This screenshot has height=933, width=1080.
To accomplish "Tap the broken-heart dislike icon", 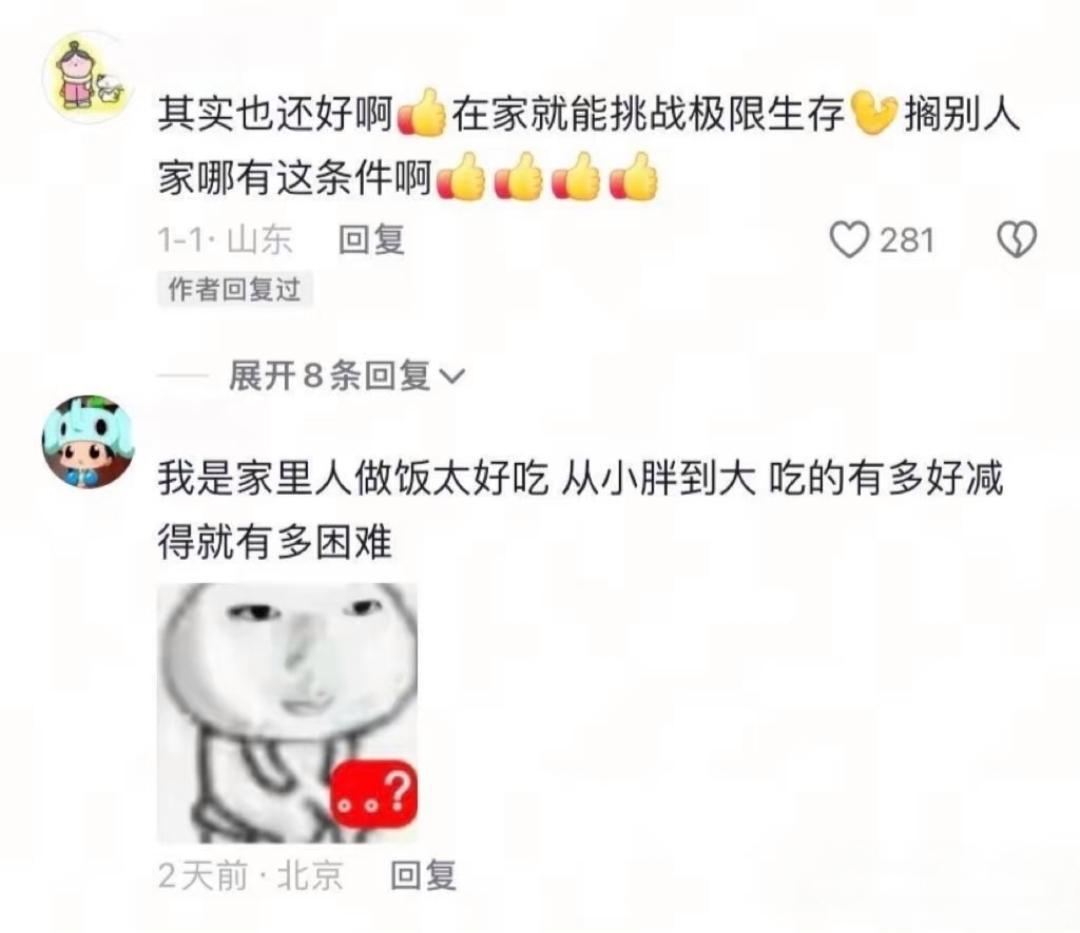I will tap(1017, 240).
